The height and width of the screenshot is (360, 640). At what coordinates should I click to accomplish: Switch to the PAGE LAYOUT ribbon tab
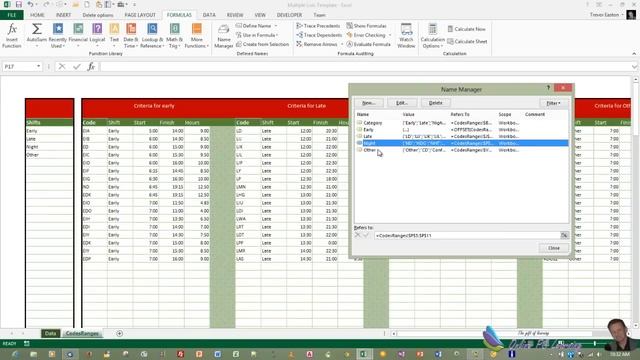(x=140, y=15)
